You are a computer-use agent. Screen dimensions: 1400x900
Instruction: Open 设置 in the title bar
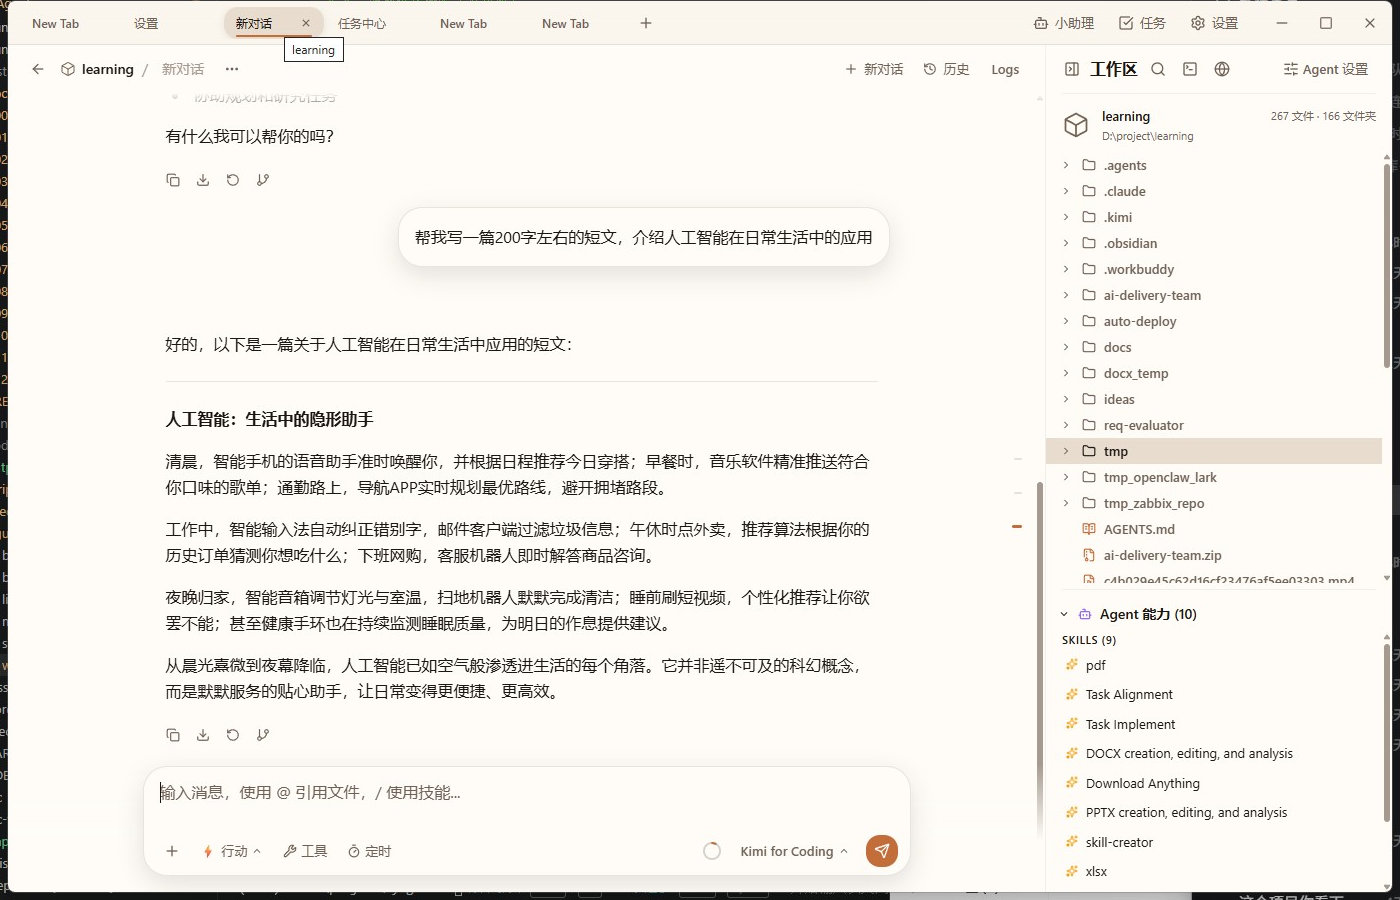[1214, 23]
